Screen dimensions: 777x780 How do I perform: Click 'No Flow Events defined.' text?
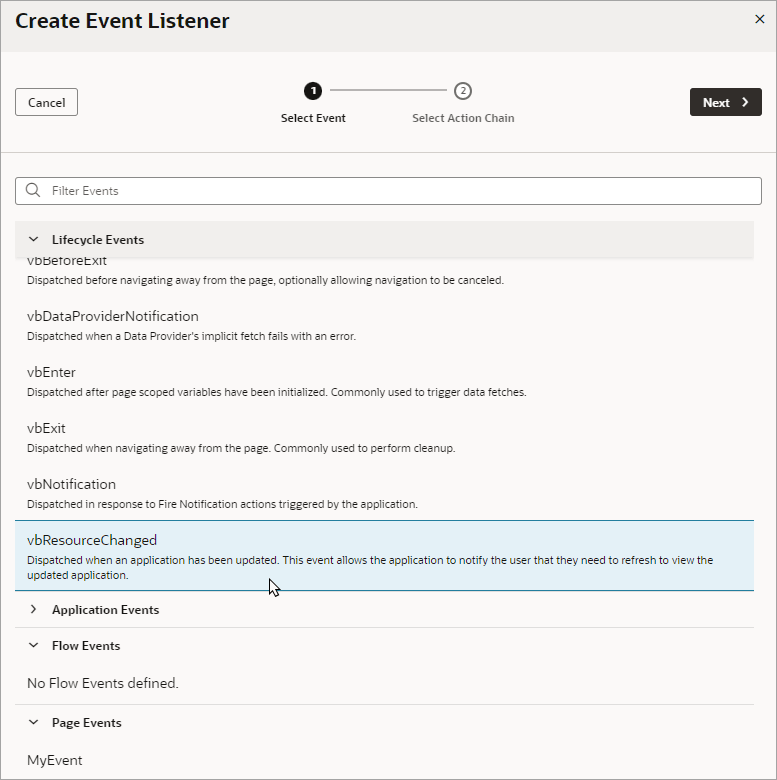point(102,683)
